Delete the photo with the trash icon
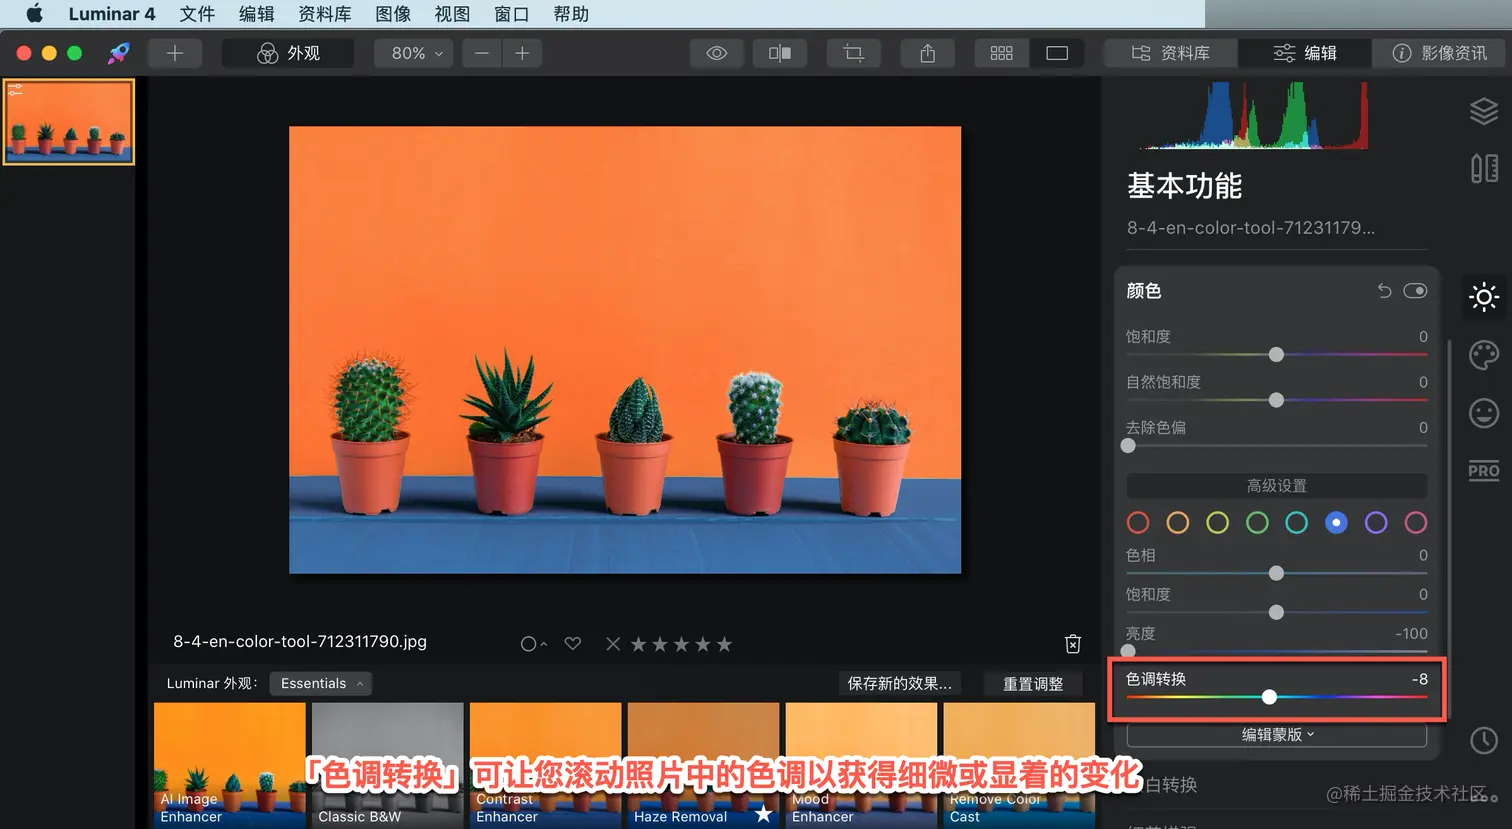This screenshot has height=829, width=1512. tap(1073, 643)
